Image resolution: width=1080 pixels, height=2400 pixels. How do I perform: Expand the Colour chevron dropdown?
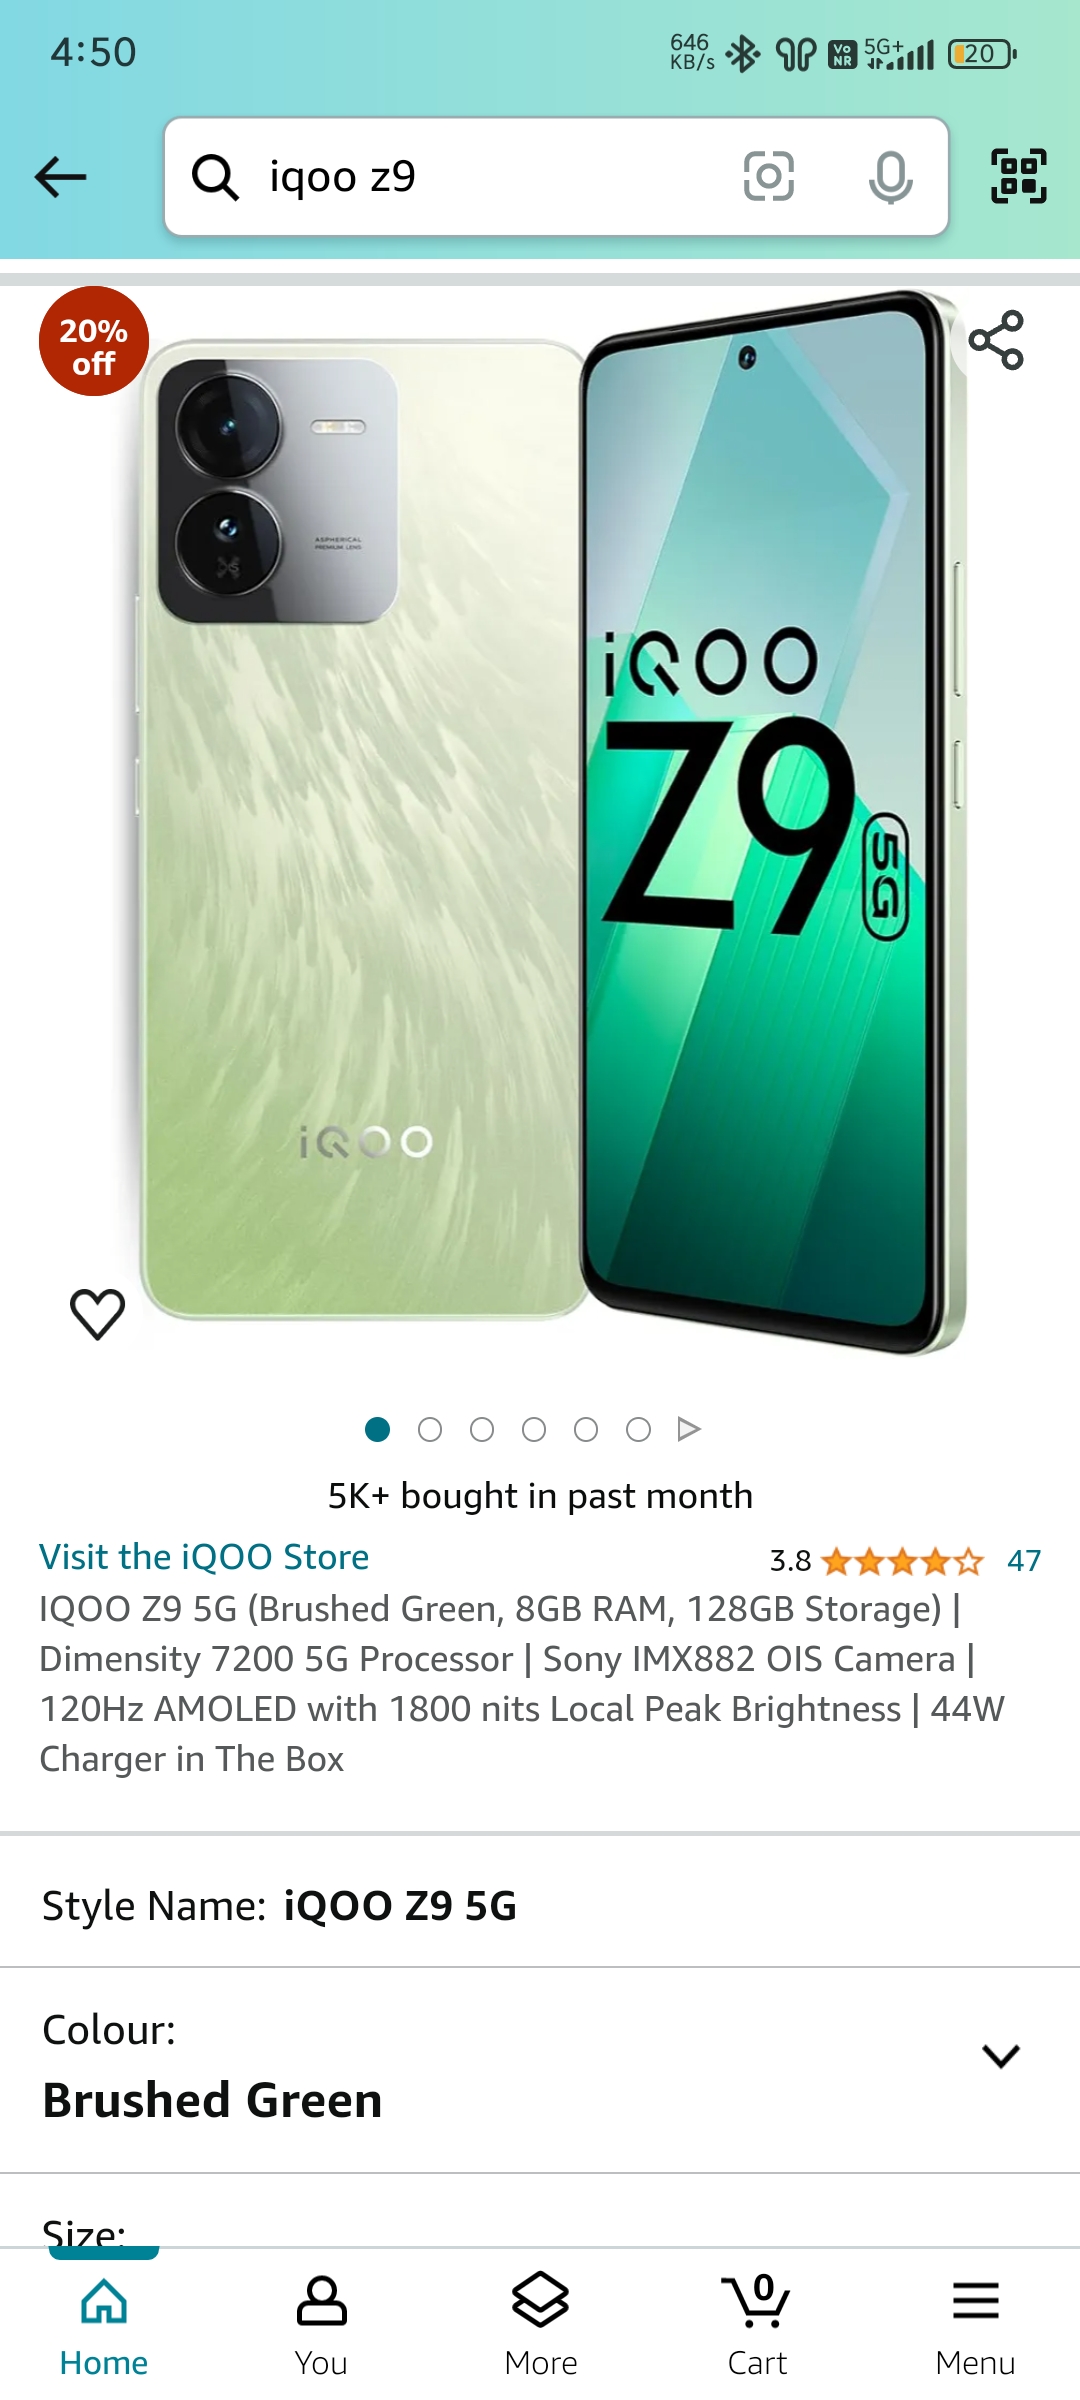pyautogui.click(x=1000, y=2056)
